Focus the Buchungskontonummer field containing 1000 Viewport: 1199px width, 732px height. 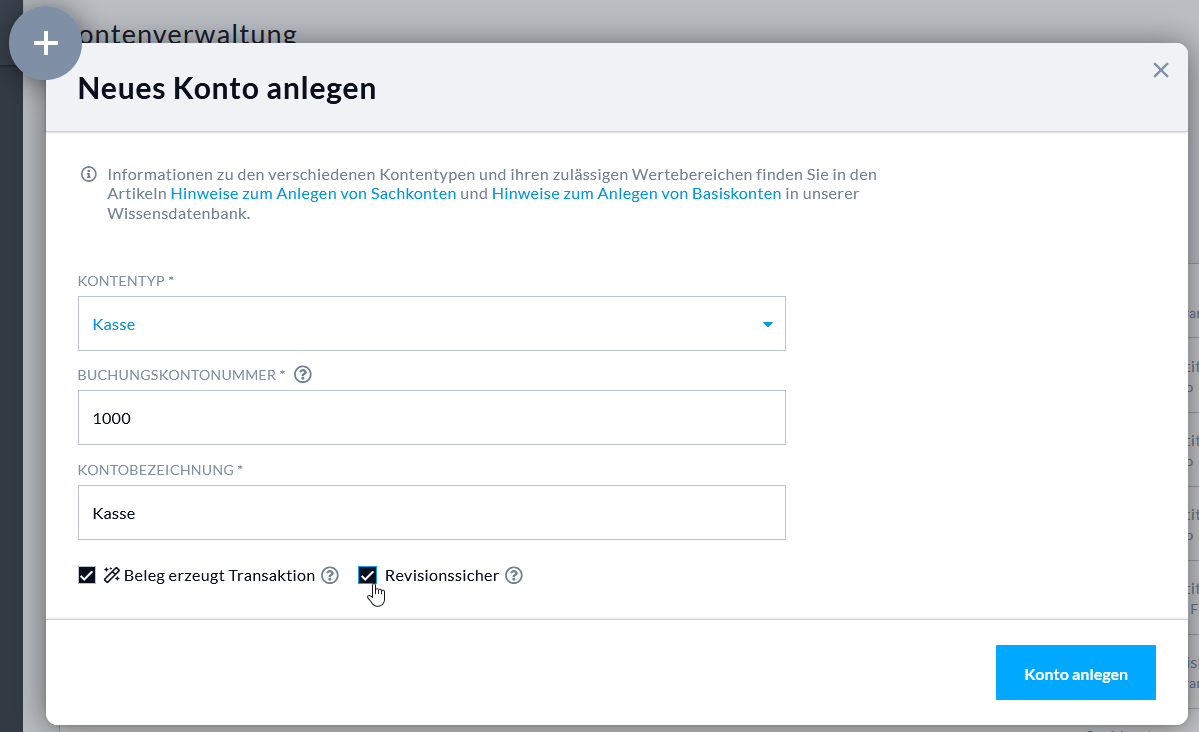pos(431,418)
